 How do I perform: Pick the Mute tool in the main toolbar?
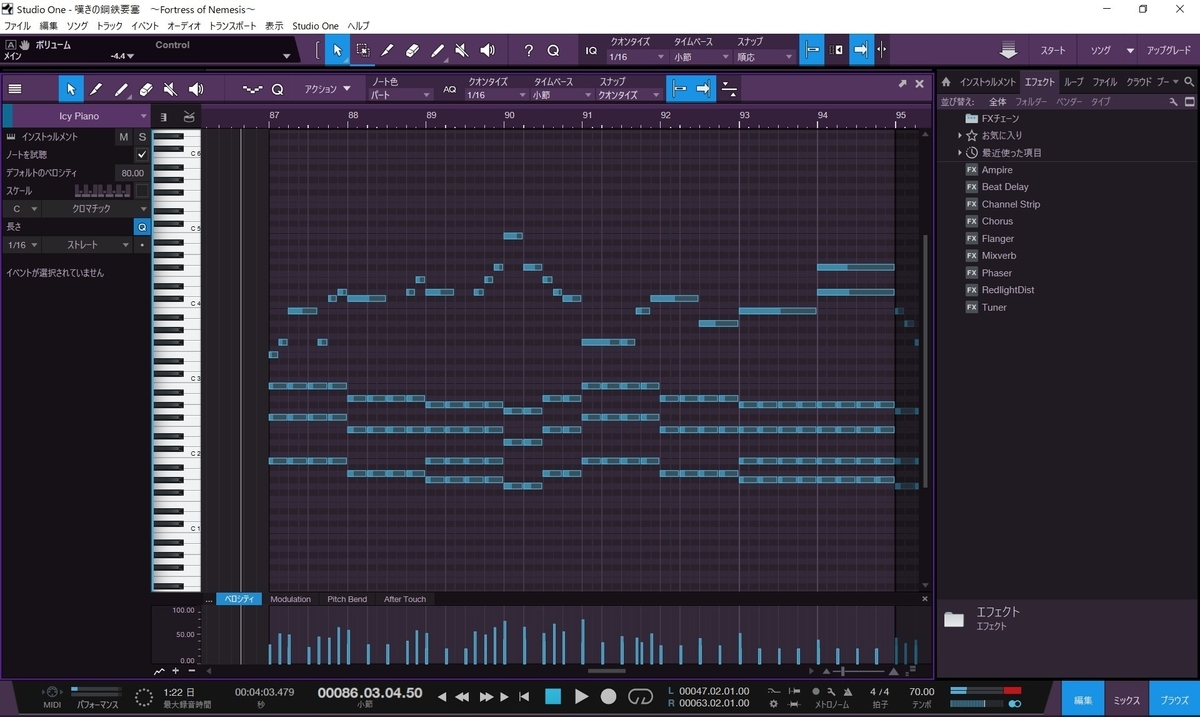[x=462, y=50]
